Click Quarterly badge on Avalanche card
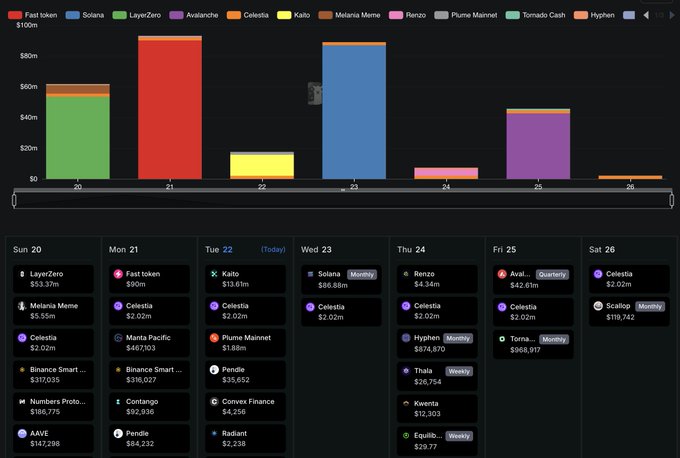Image resolution: width=680 pixels, height=458 pixels. point(552,275)
